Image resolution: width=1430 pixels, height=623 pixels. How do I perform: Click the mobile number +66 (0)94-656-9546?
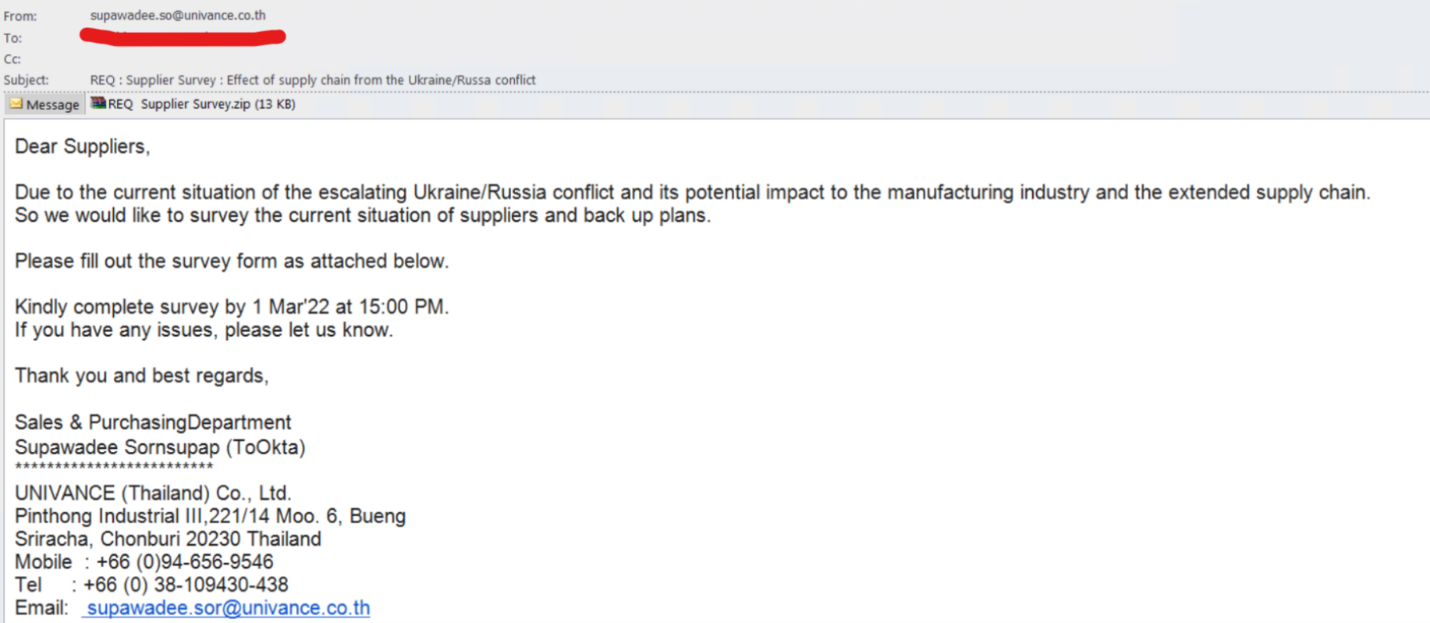pyautogui.click(x=184, y=562)
